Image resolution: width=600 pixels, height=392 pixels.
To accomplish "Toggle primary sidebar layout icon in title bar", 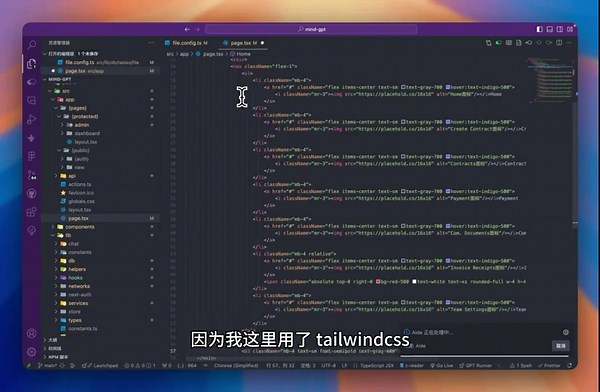I will 540,29.
